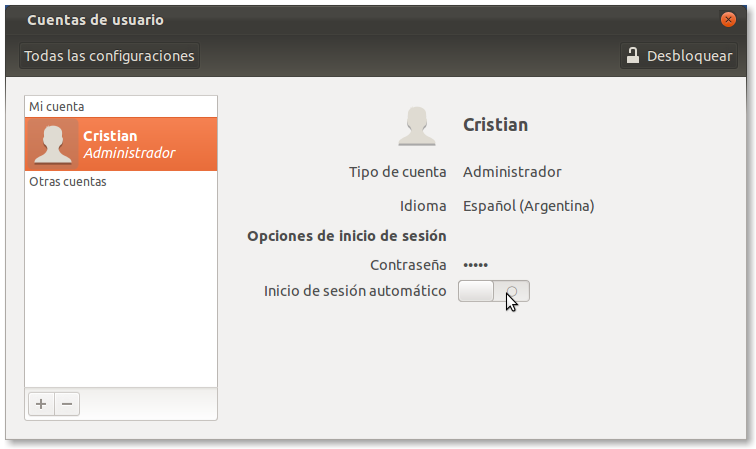Click the Mi cuenta list header
This screenshot has height=449, width=756.
tap(57, 106)
